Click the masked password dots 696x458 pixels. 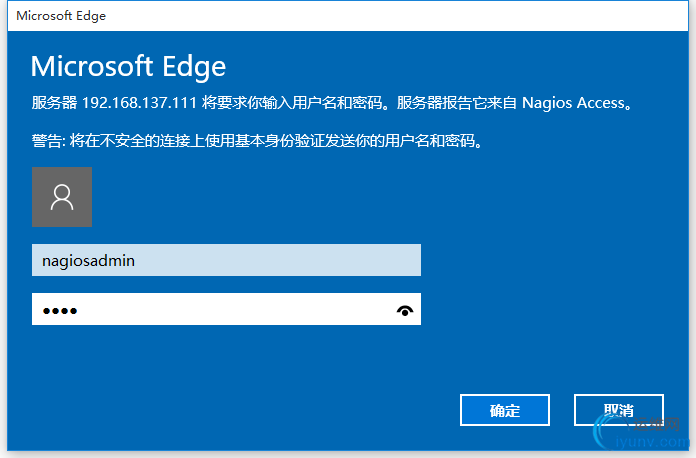(60, 311)
